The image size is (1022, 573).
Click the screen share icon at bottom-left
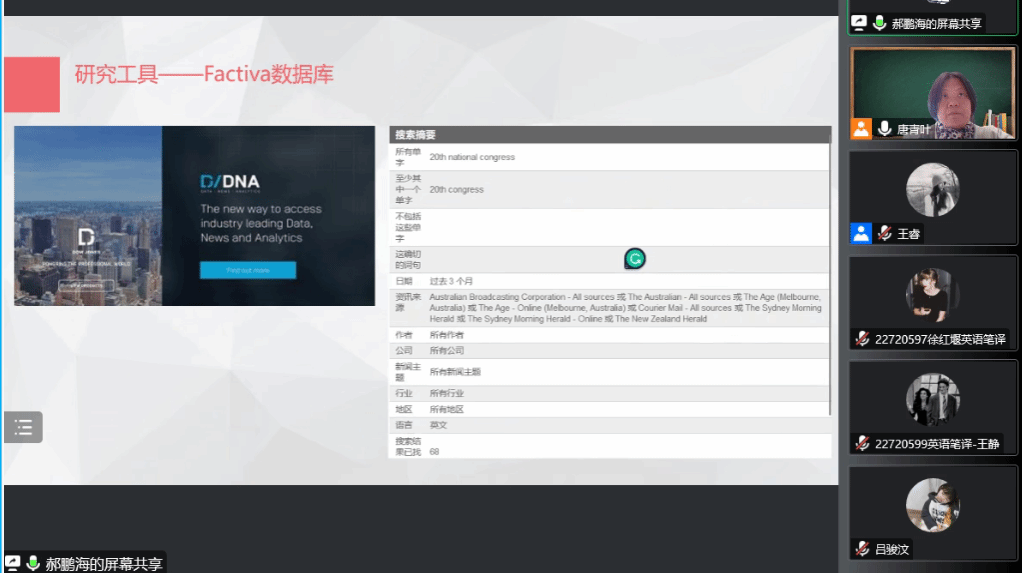click(13, 563)
